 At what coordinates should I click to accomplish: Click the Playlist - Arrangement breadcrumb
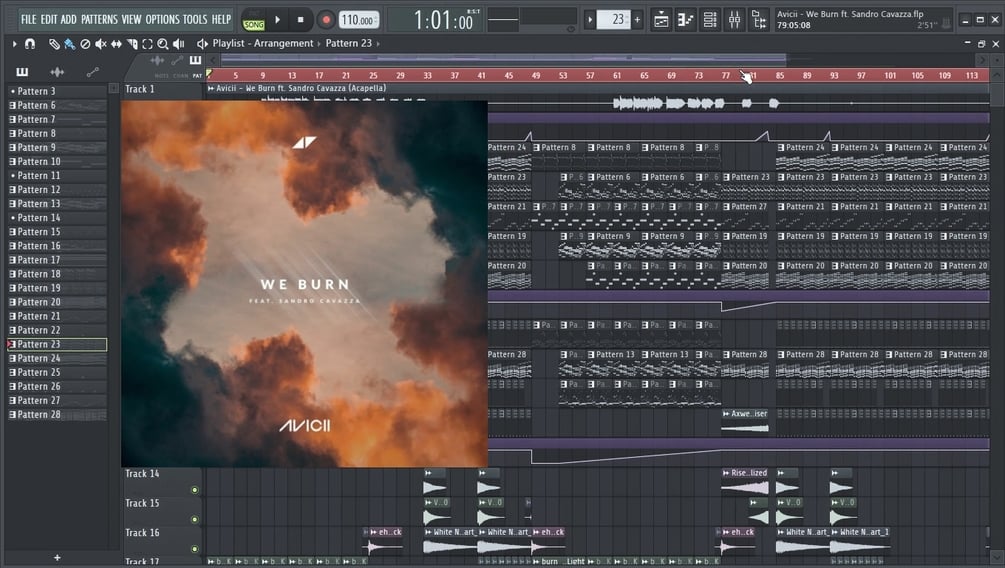coord(263,44)
